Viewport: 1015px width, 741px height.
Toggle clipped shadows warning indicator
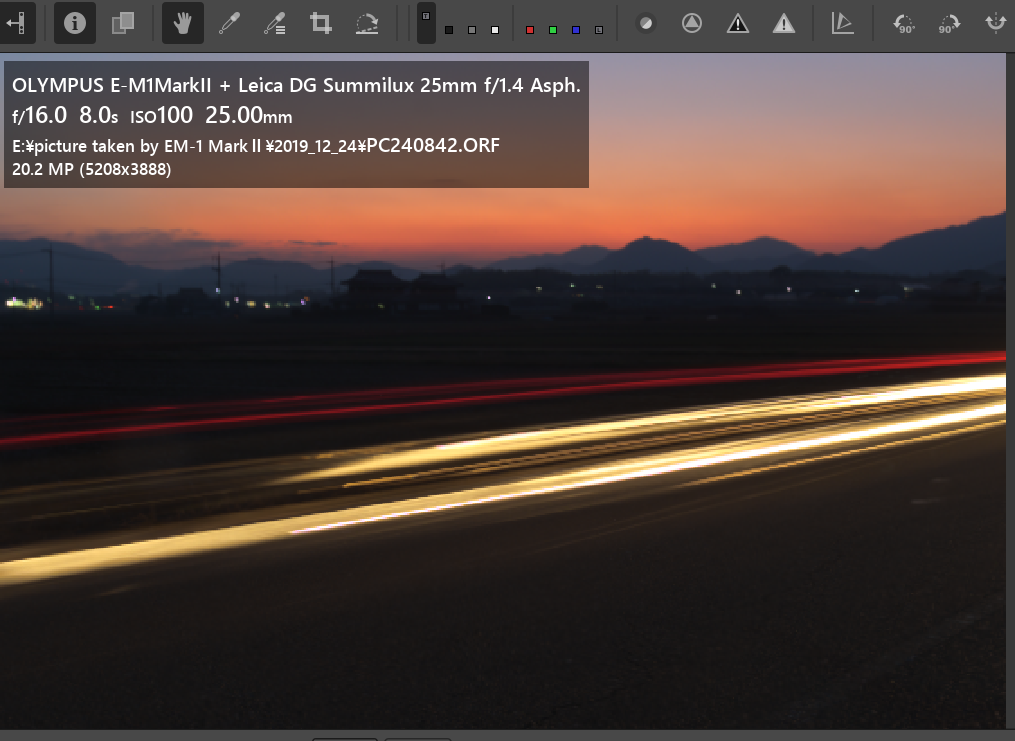pos(738,23)
